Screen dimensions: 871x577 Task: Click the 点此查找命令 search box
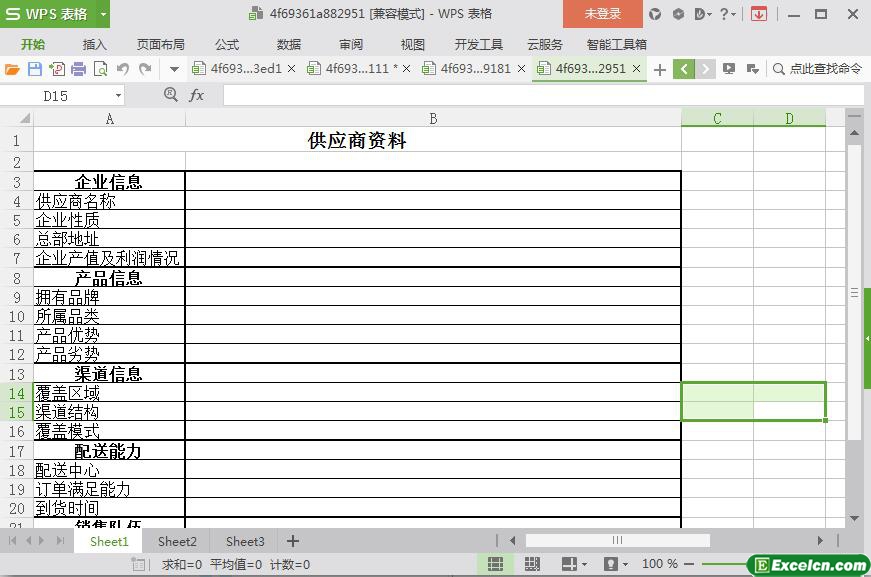click(x=818, y=69)
